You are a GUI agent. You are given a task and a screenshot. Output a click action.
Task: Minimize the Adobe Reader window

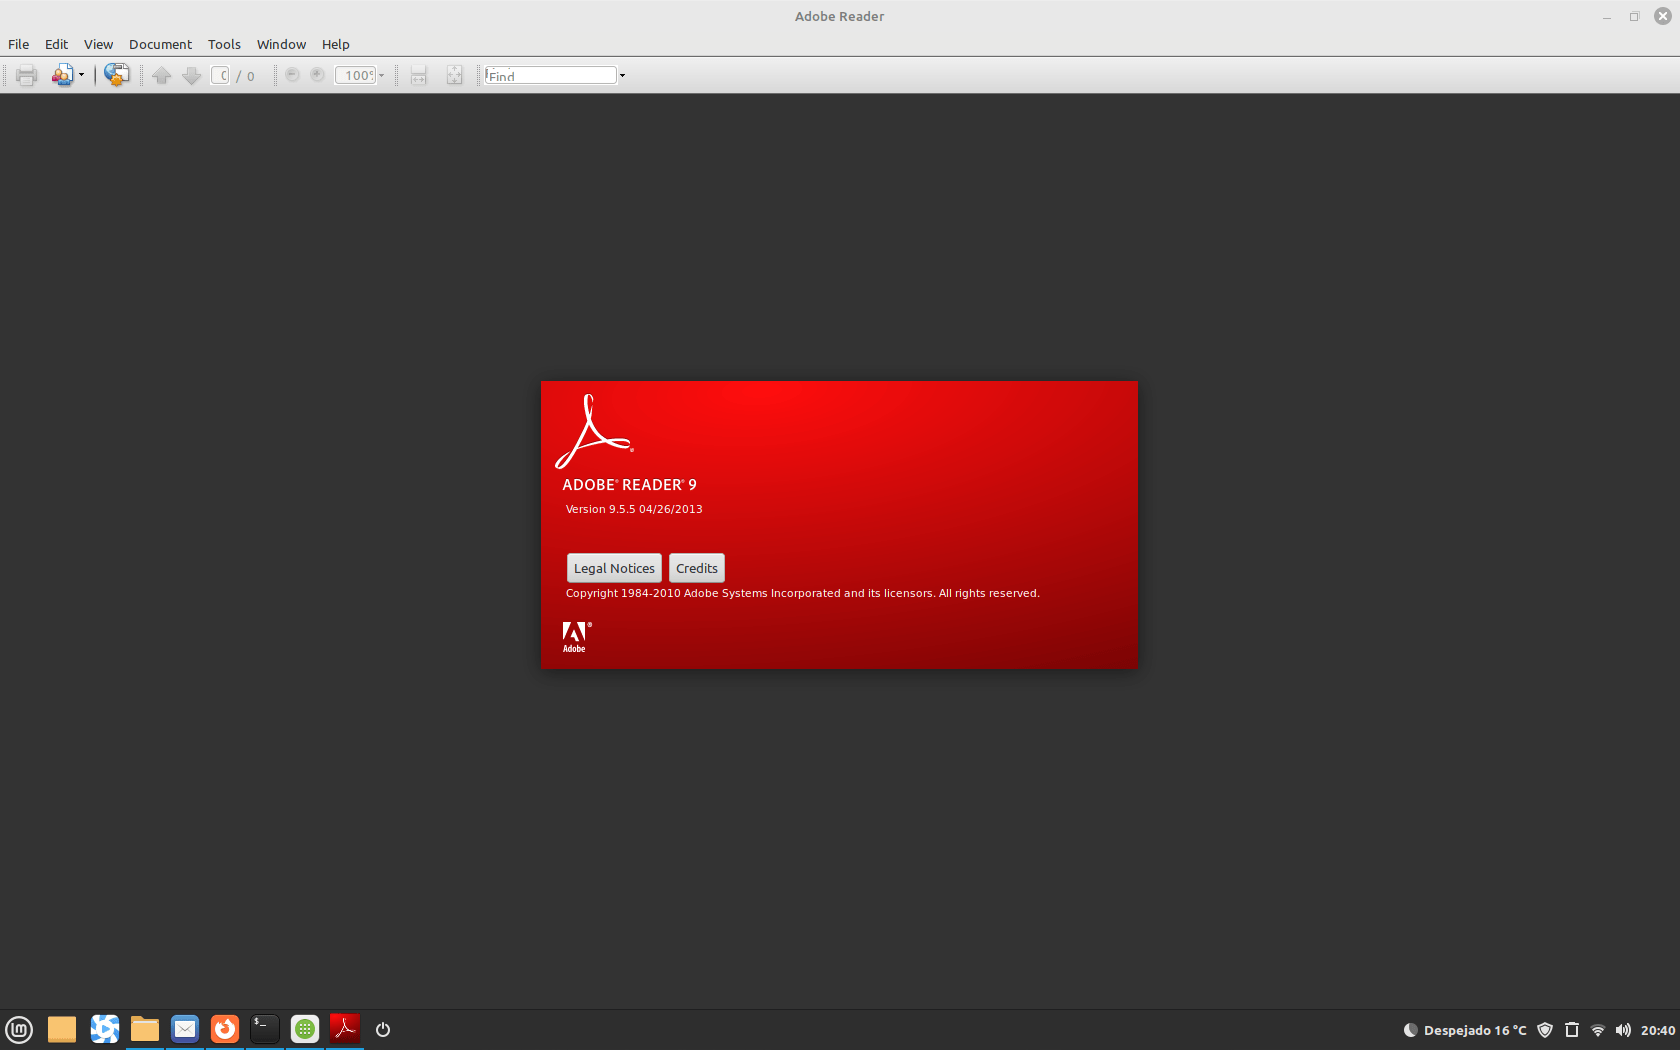point(1607,16)
